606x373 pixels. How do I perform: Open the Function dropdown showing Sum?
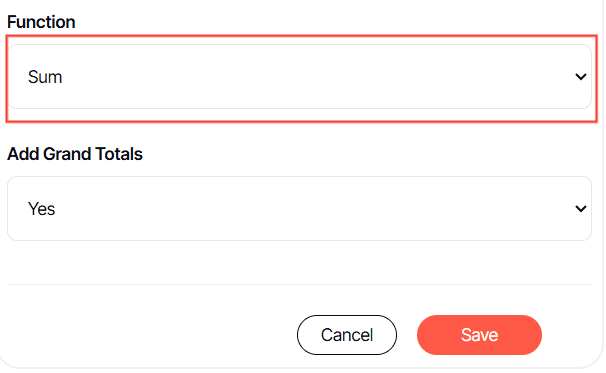click(300, 77)
